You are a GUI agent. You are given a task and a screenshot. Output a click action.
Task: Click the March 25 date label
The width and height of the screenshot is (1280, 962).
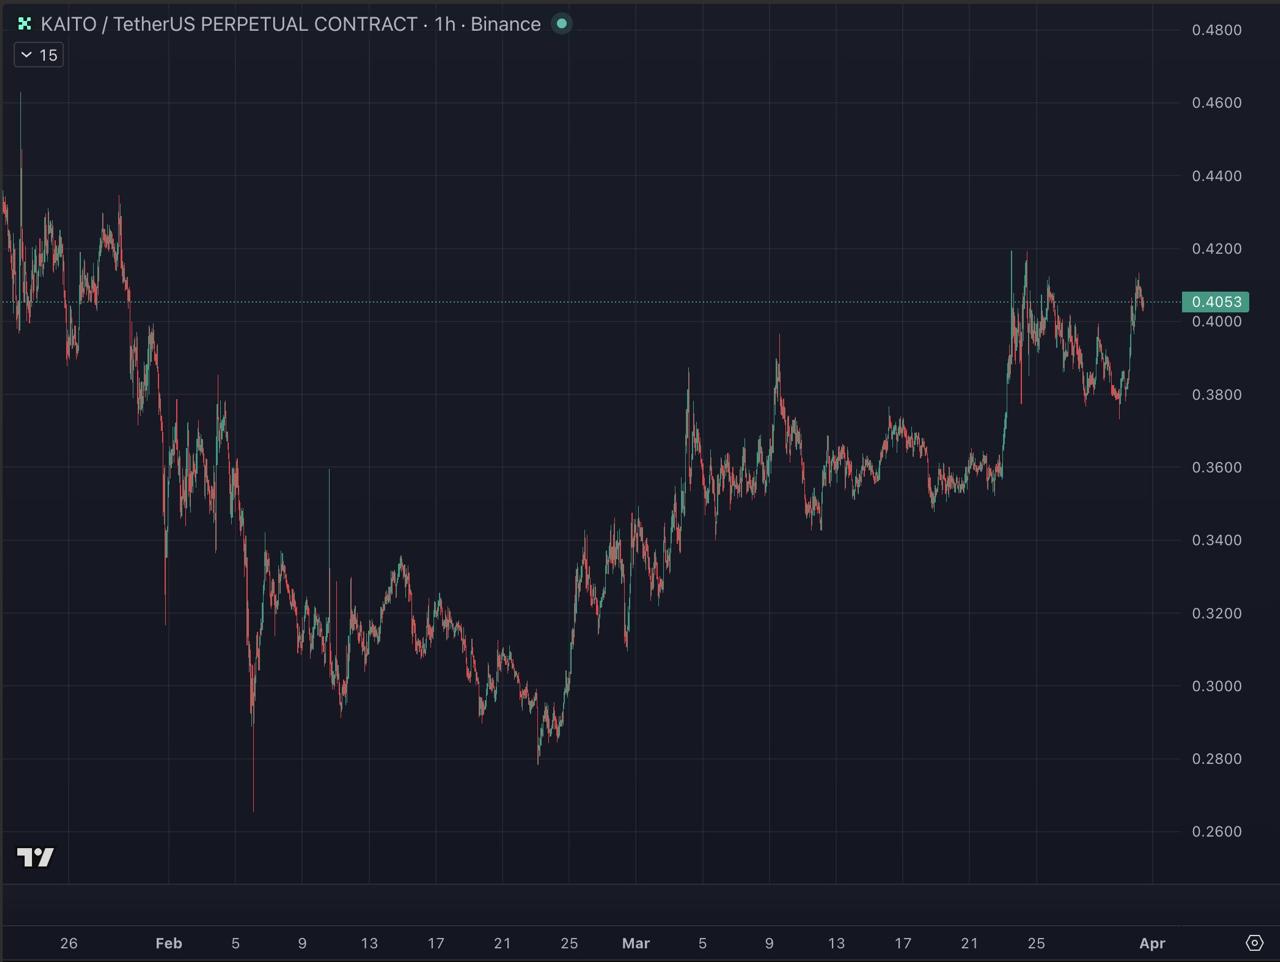click(1036, 943)
